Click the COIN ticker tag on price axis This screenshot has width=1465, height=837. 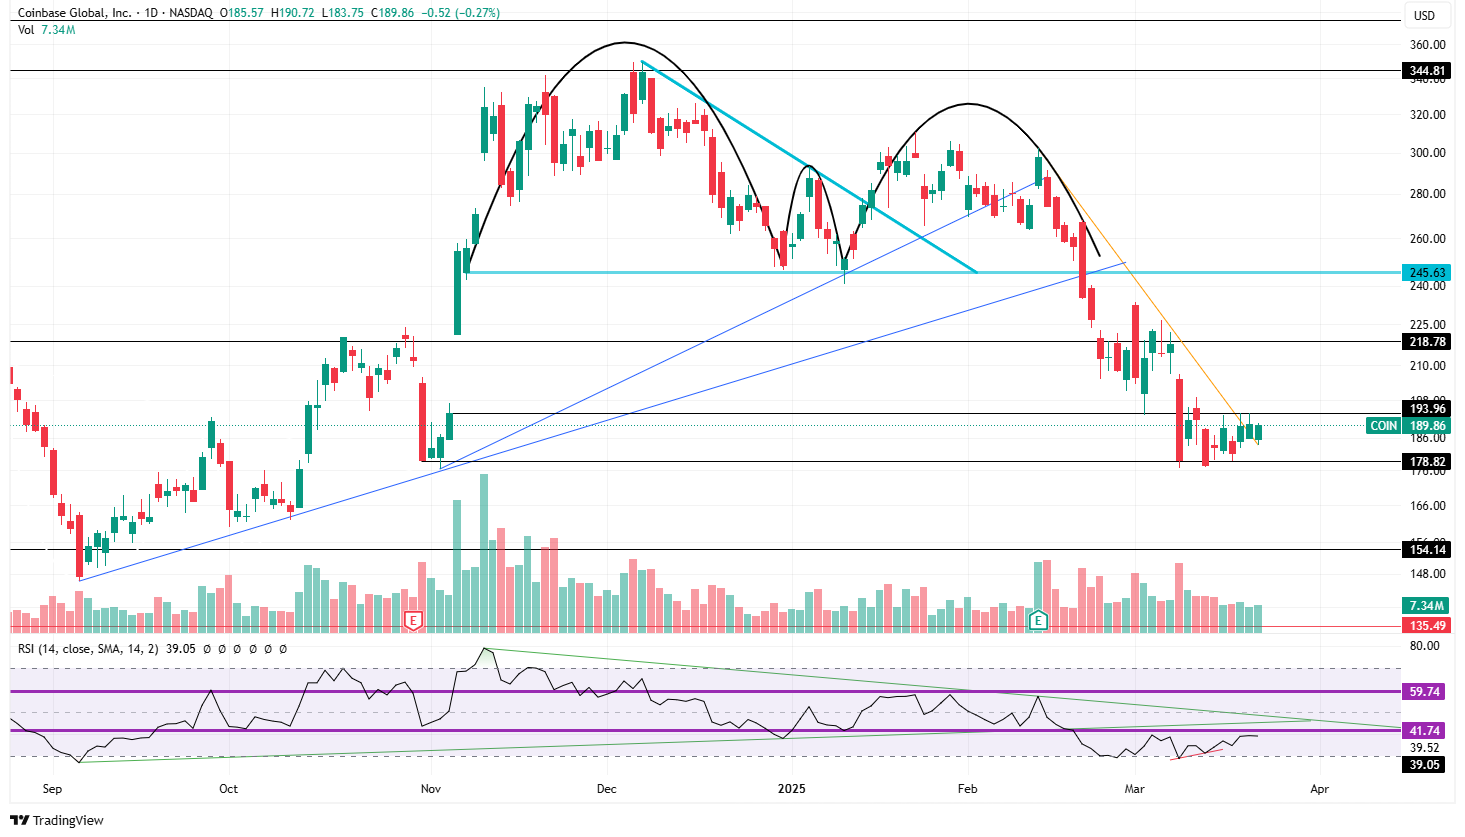click(x=1384, y=426)
